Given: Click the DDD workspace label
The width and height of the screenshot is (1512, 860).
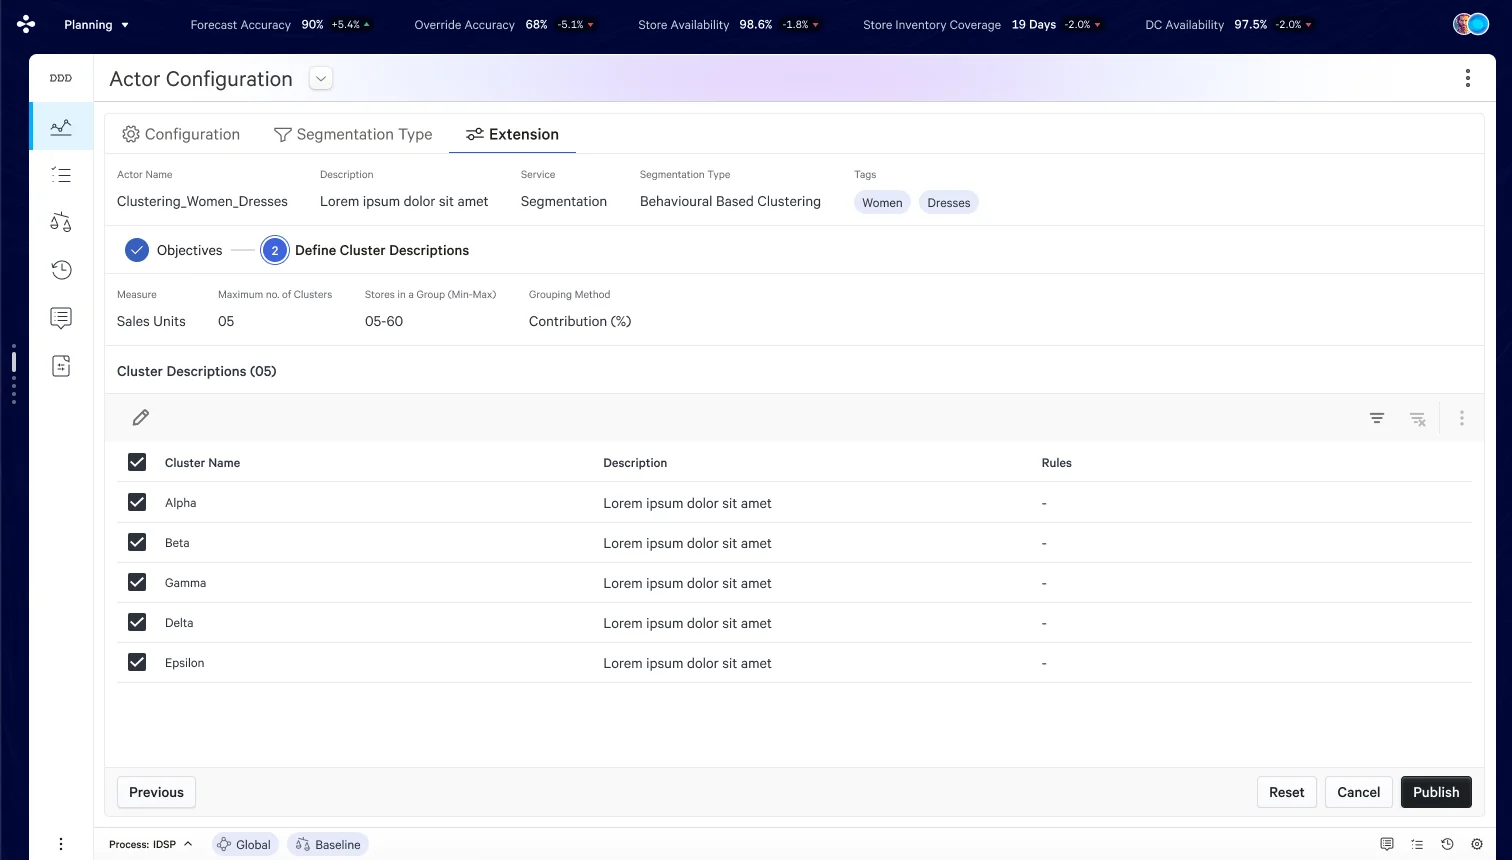Looking at the screenshot, I should (x=61, y=78).
